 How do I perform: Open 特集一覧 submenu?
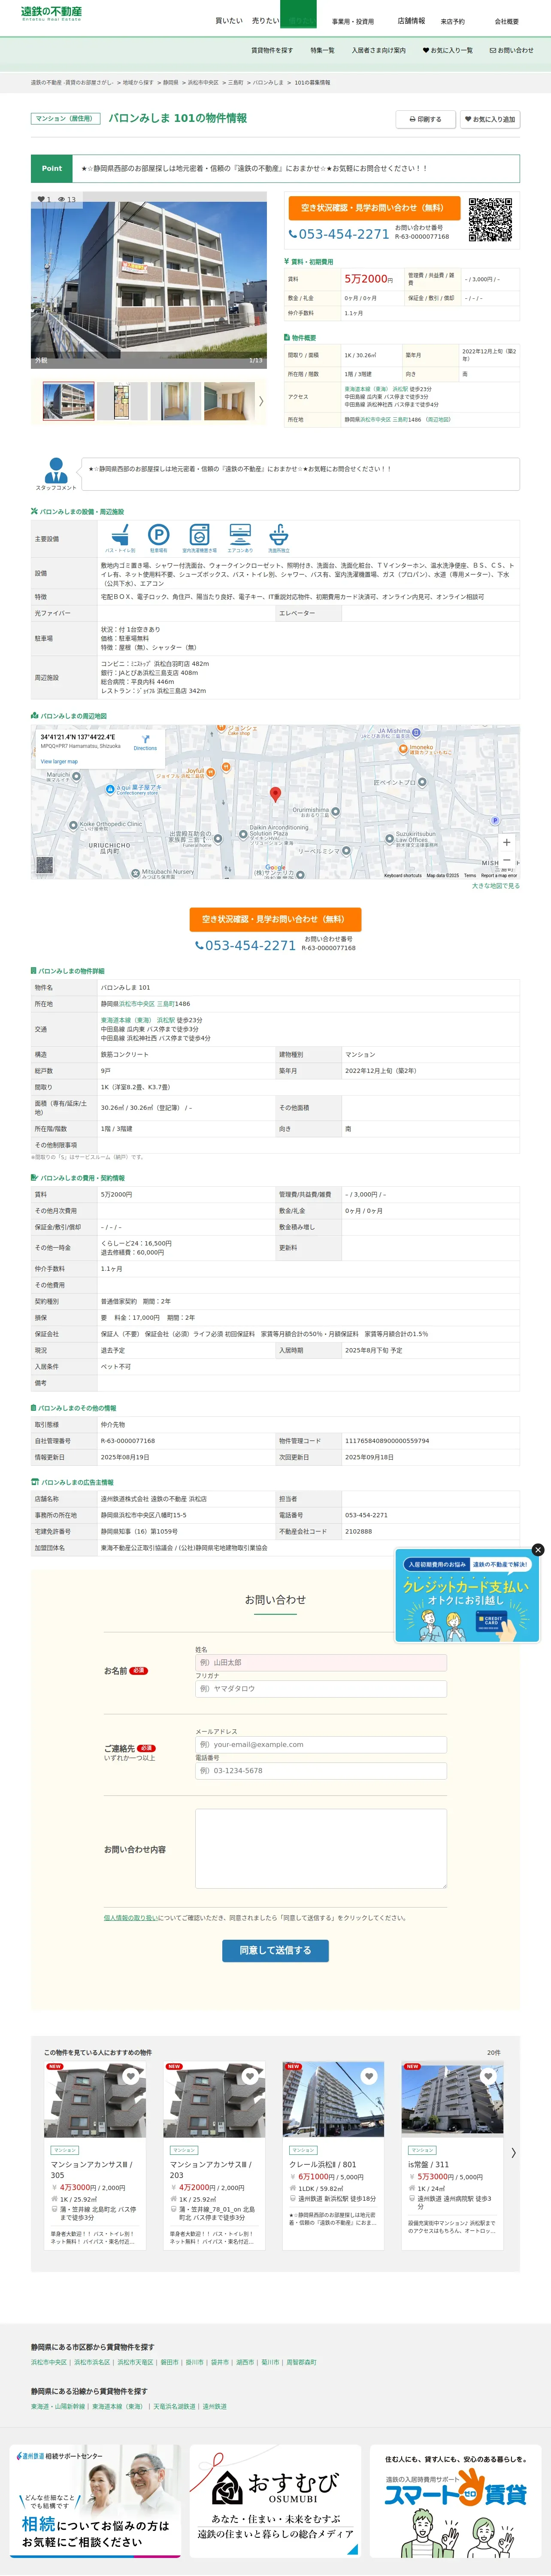tap(322, 50)
